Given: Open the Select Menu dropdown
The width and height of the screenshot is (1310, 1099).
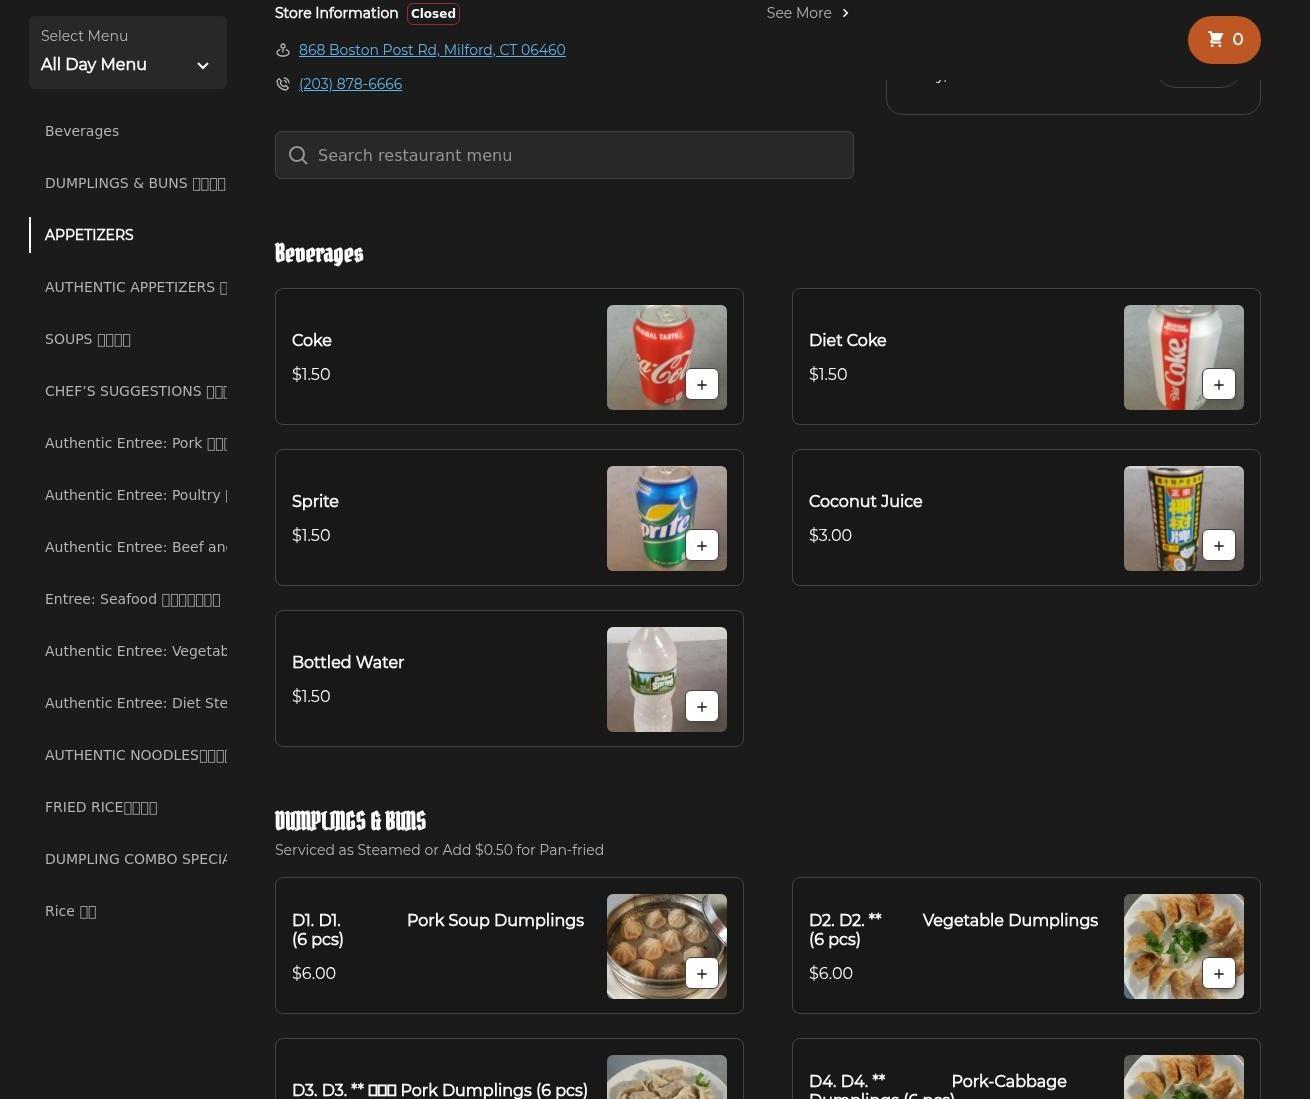Looking at the screenshot, I should (x=127, y=53).
